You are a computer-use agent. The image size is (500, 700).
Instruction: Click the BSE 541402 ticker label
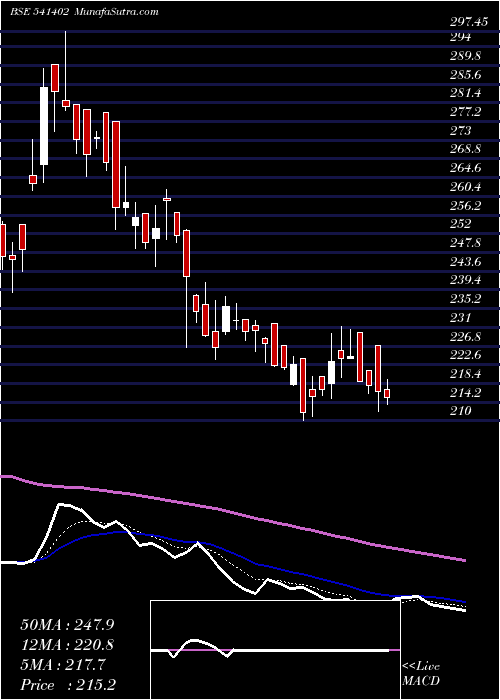(38, 12)
